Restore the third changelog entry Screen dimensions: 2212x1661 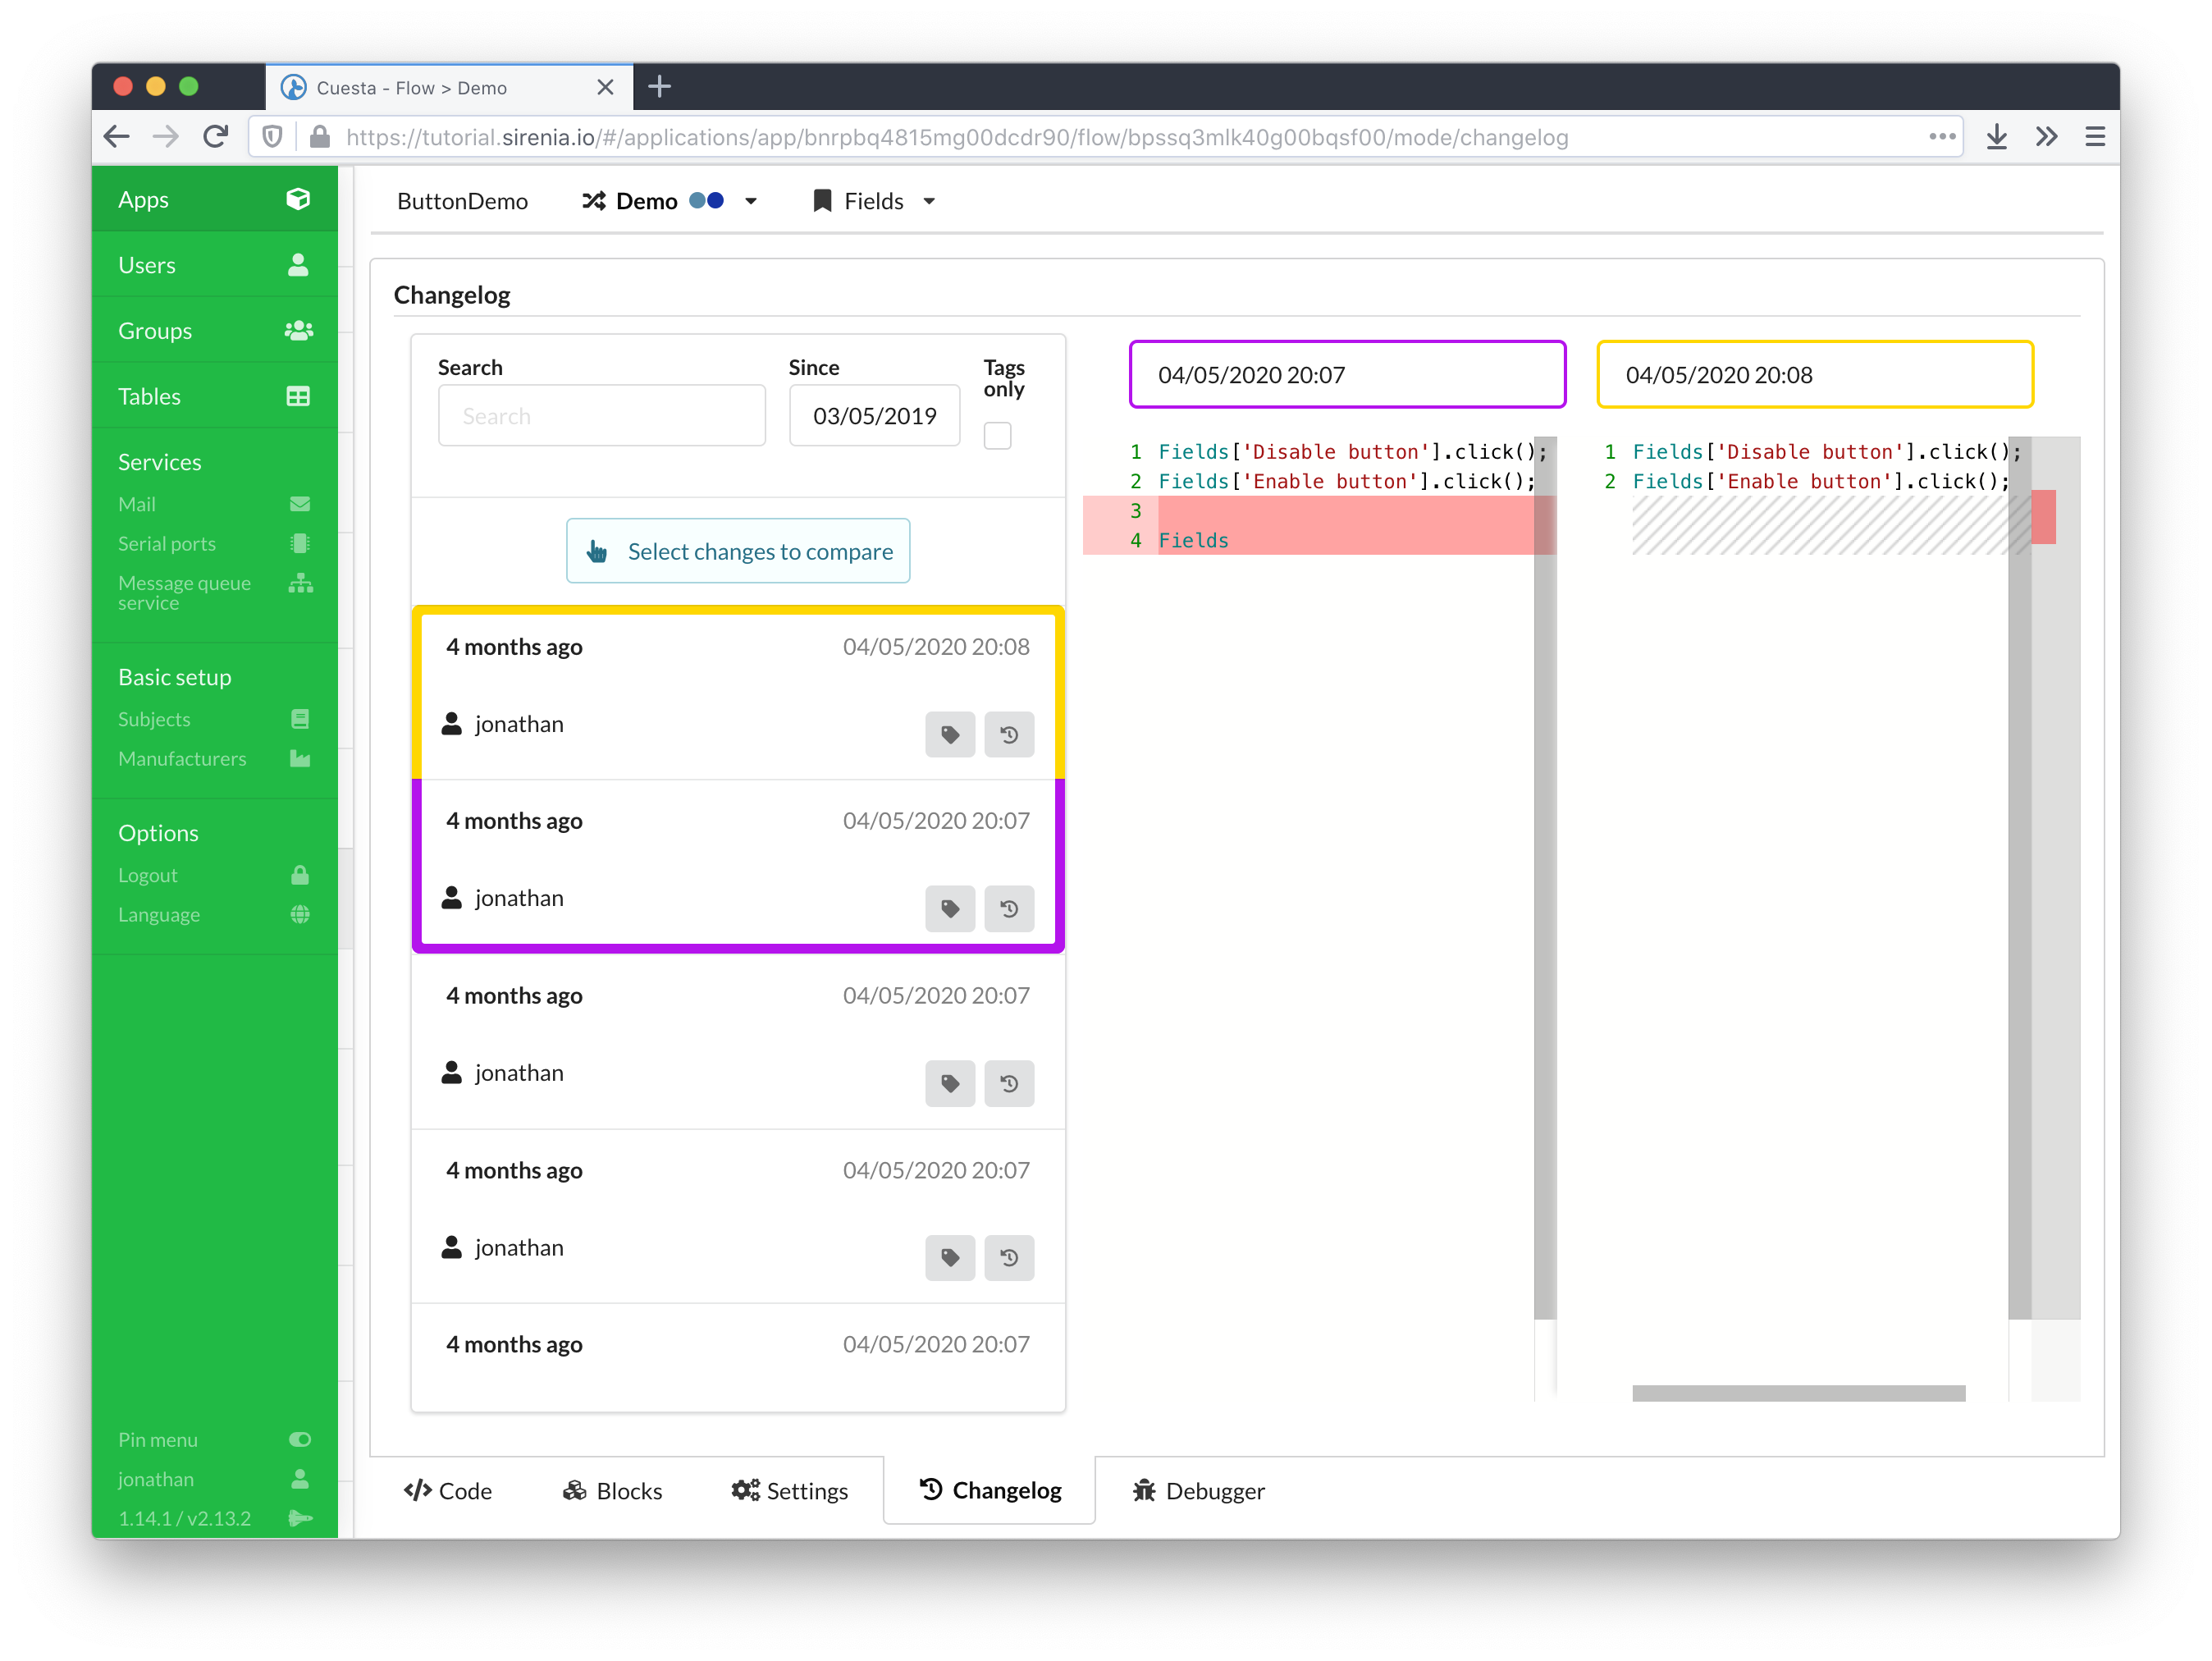[1009, 1084]
